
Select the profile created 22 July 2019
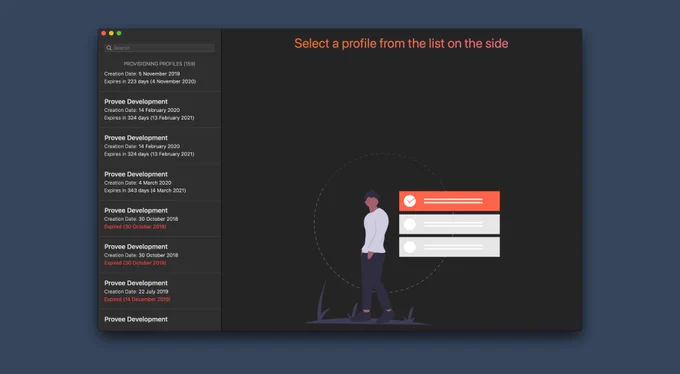pos(160,291)
